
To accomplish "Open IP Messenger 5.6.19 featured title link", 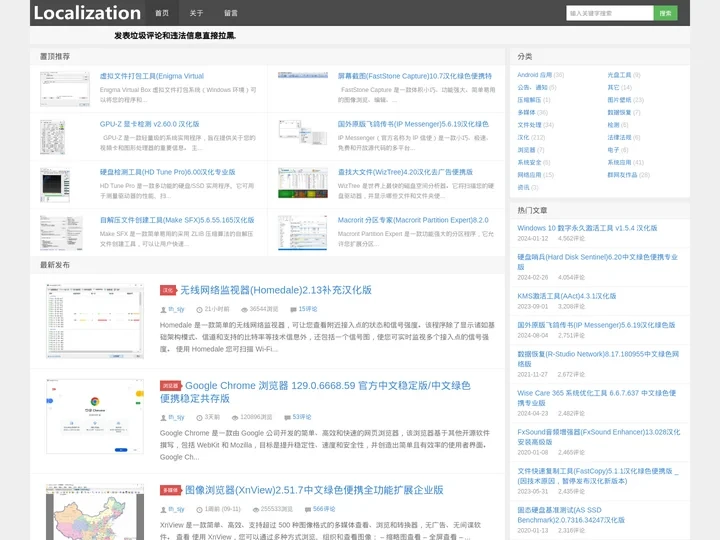I will (413, 124).
